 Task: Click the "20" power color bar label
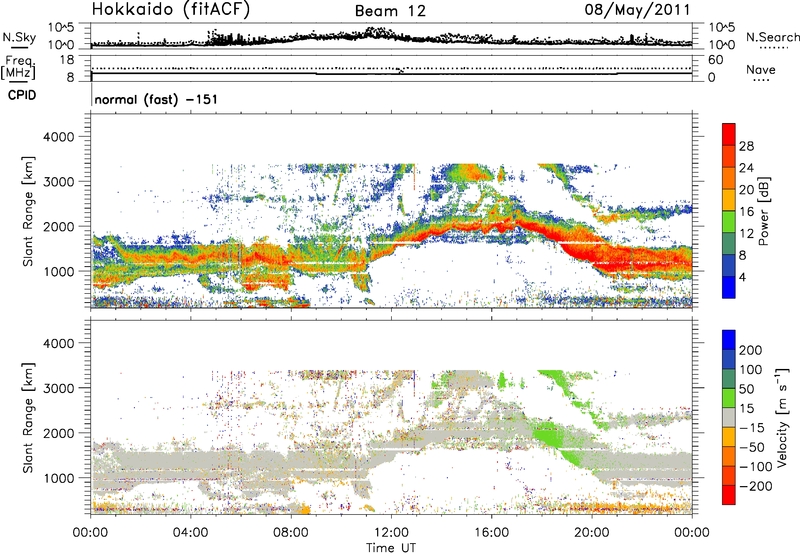746,190
